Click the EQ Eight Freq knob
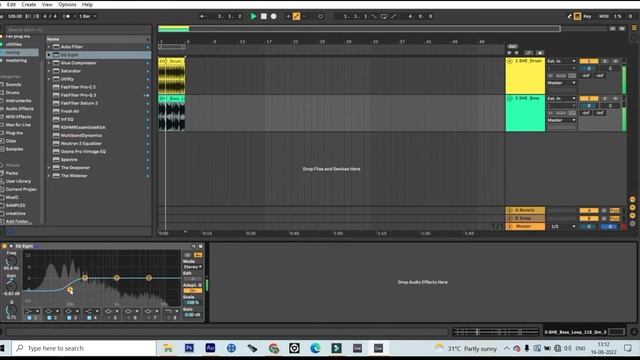Viewport: 640px width, 360px height. (x=11, y=261)
